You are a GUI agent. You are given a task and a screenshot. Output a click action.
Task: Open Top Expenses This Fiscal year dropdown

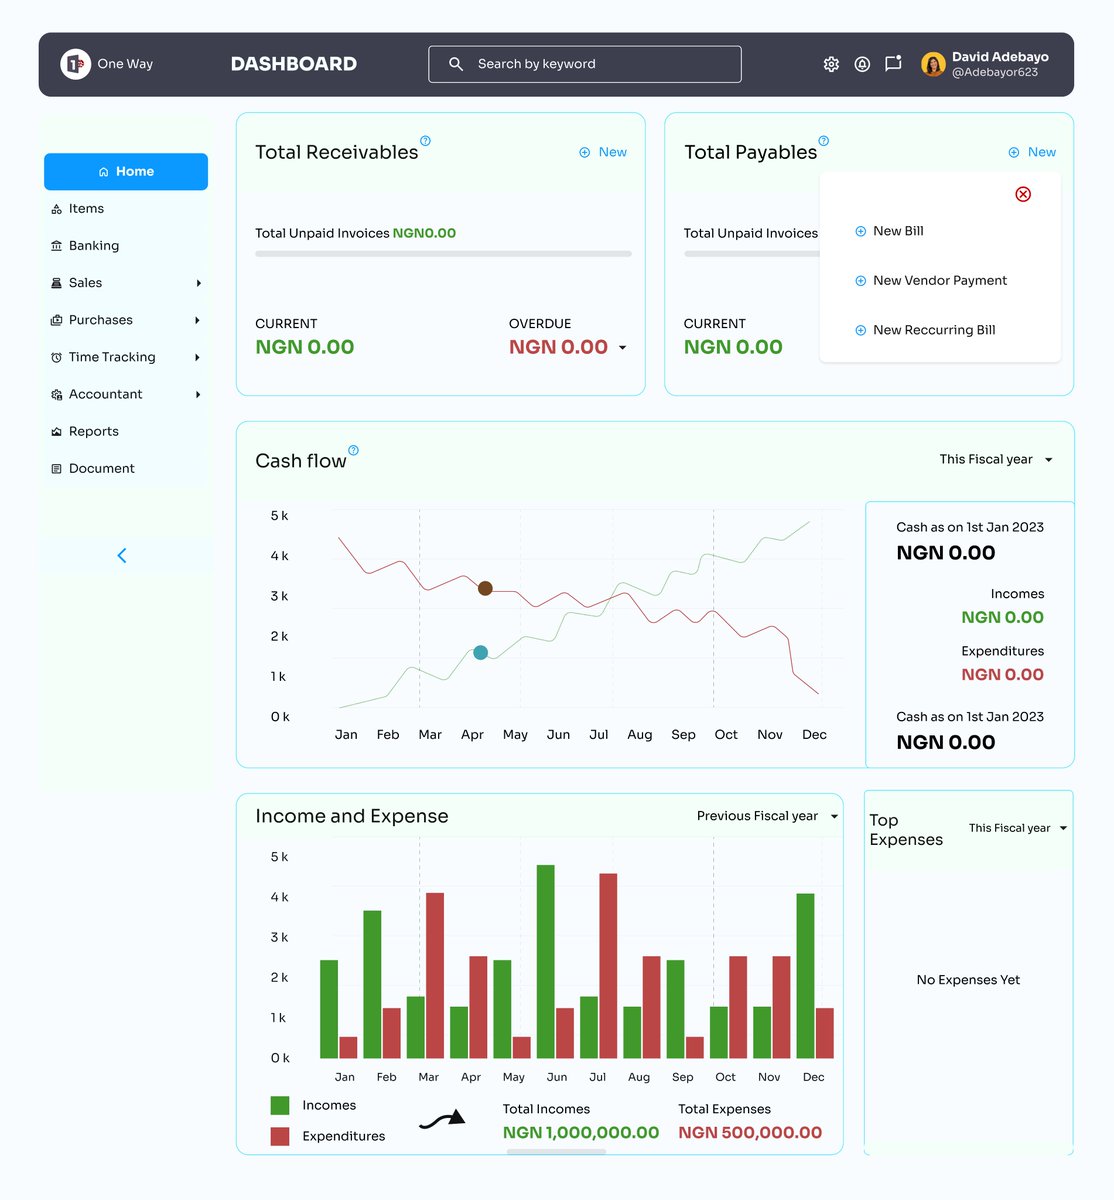click(1018, 828)
